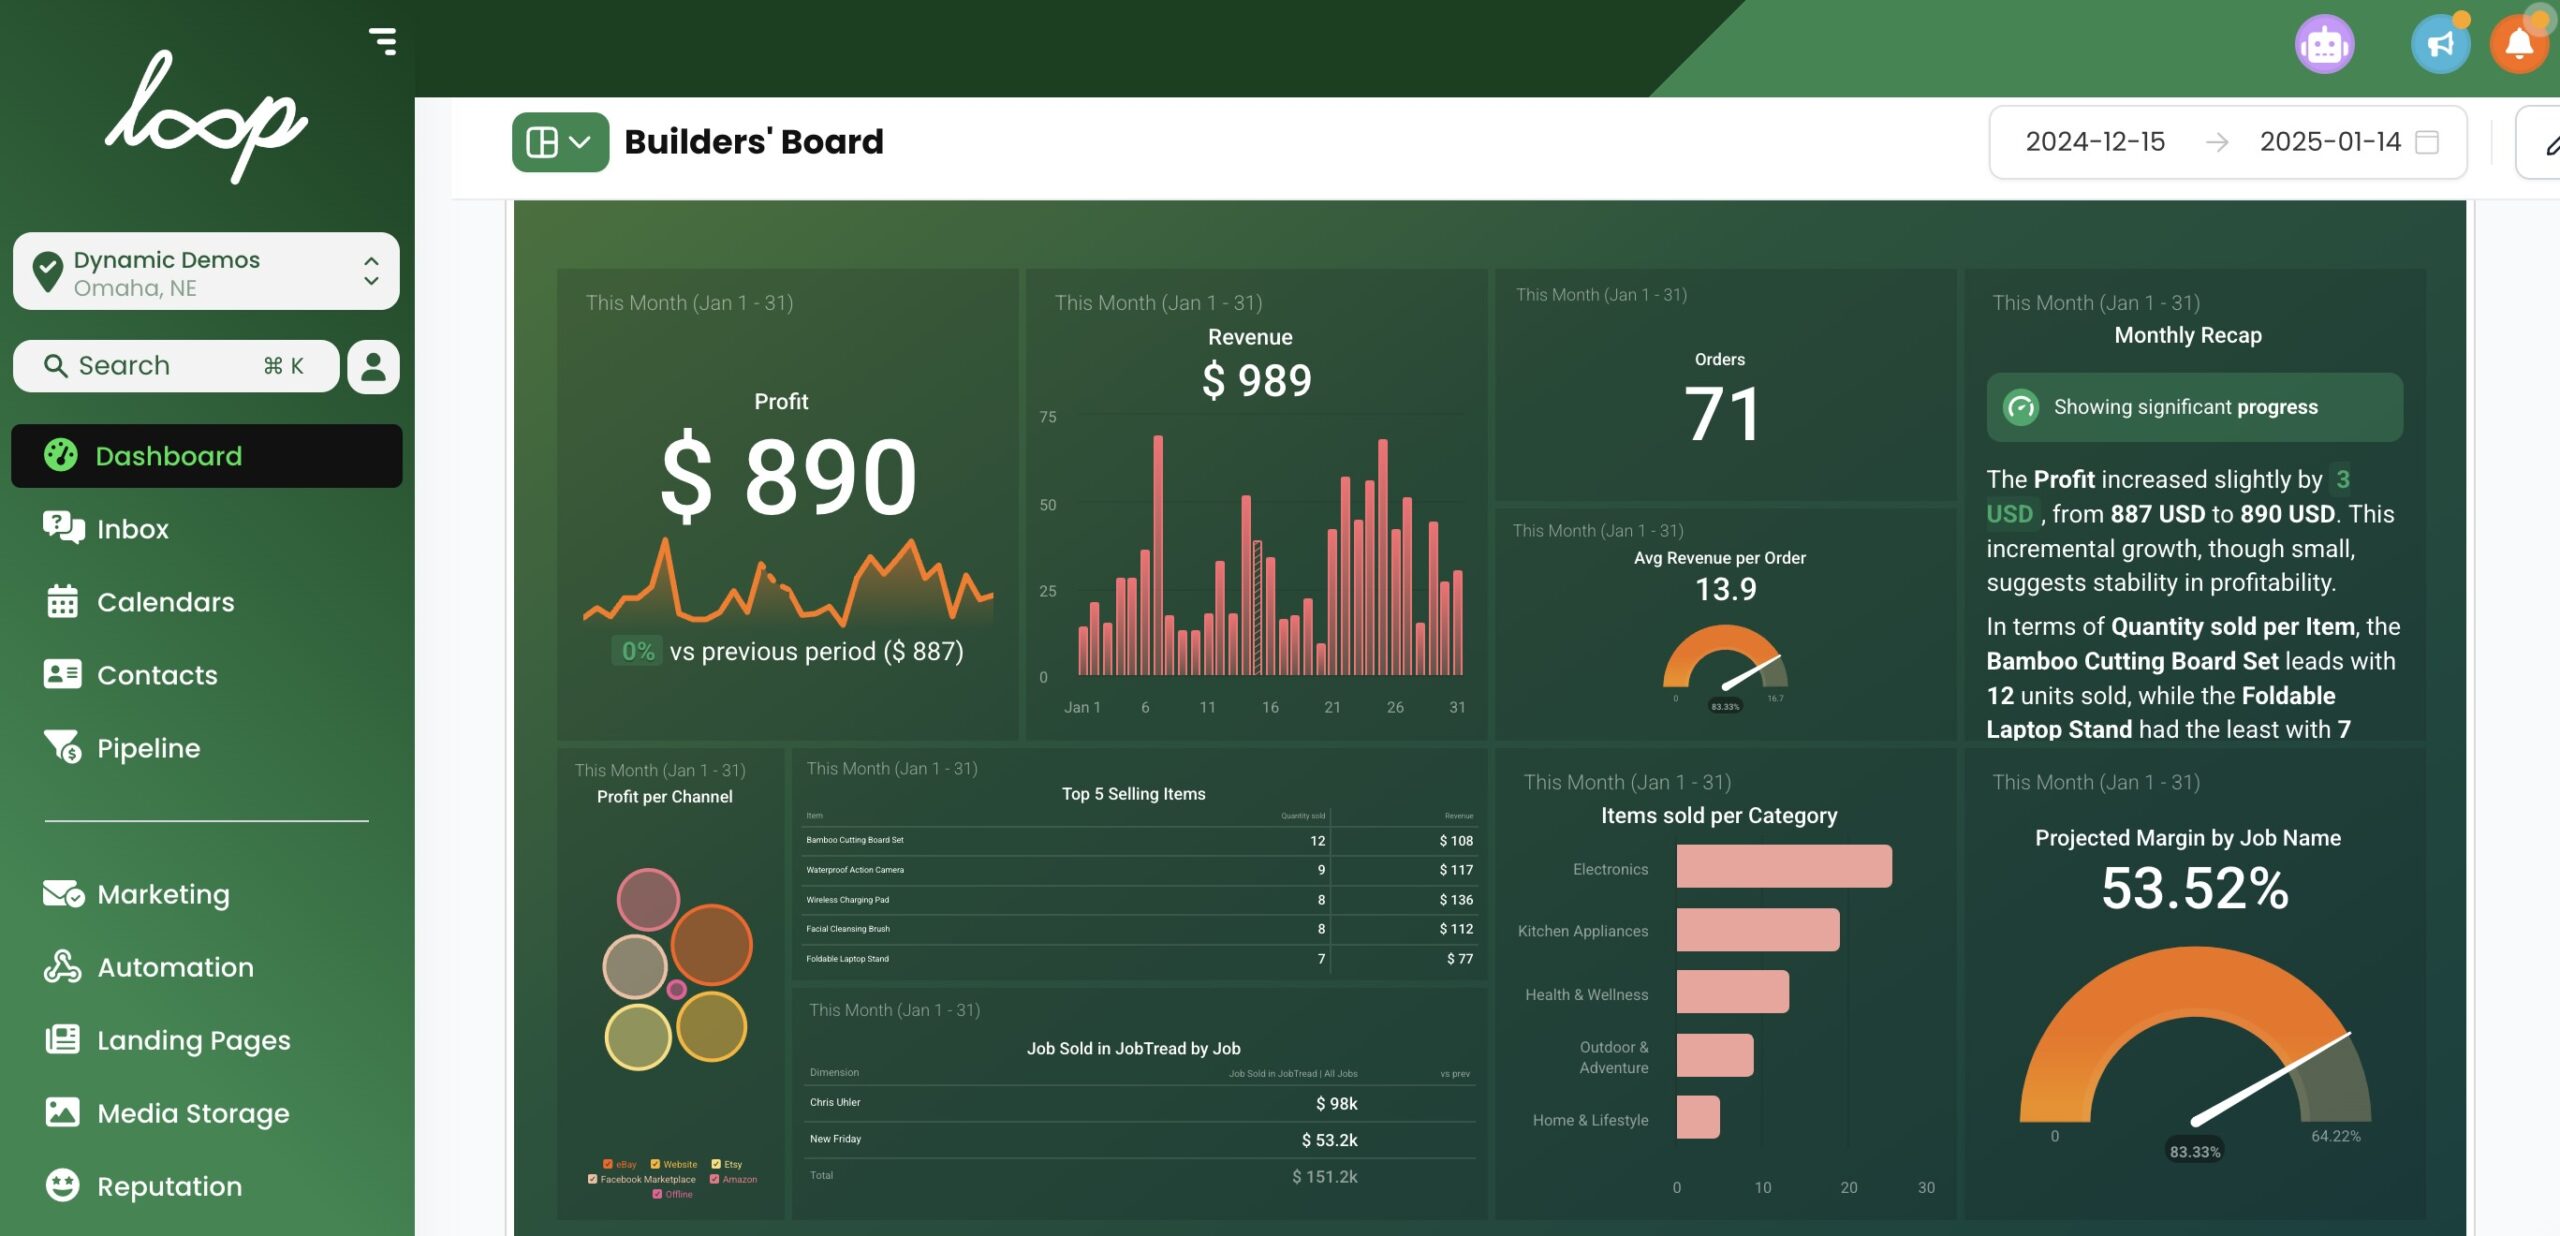Open Inbox from the sidebar

[x=132, y=529]
